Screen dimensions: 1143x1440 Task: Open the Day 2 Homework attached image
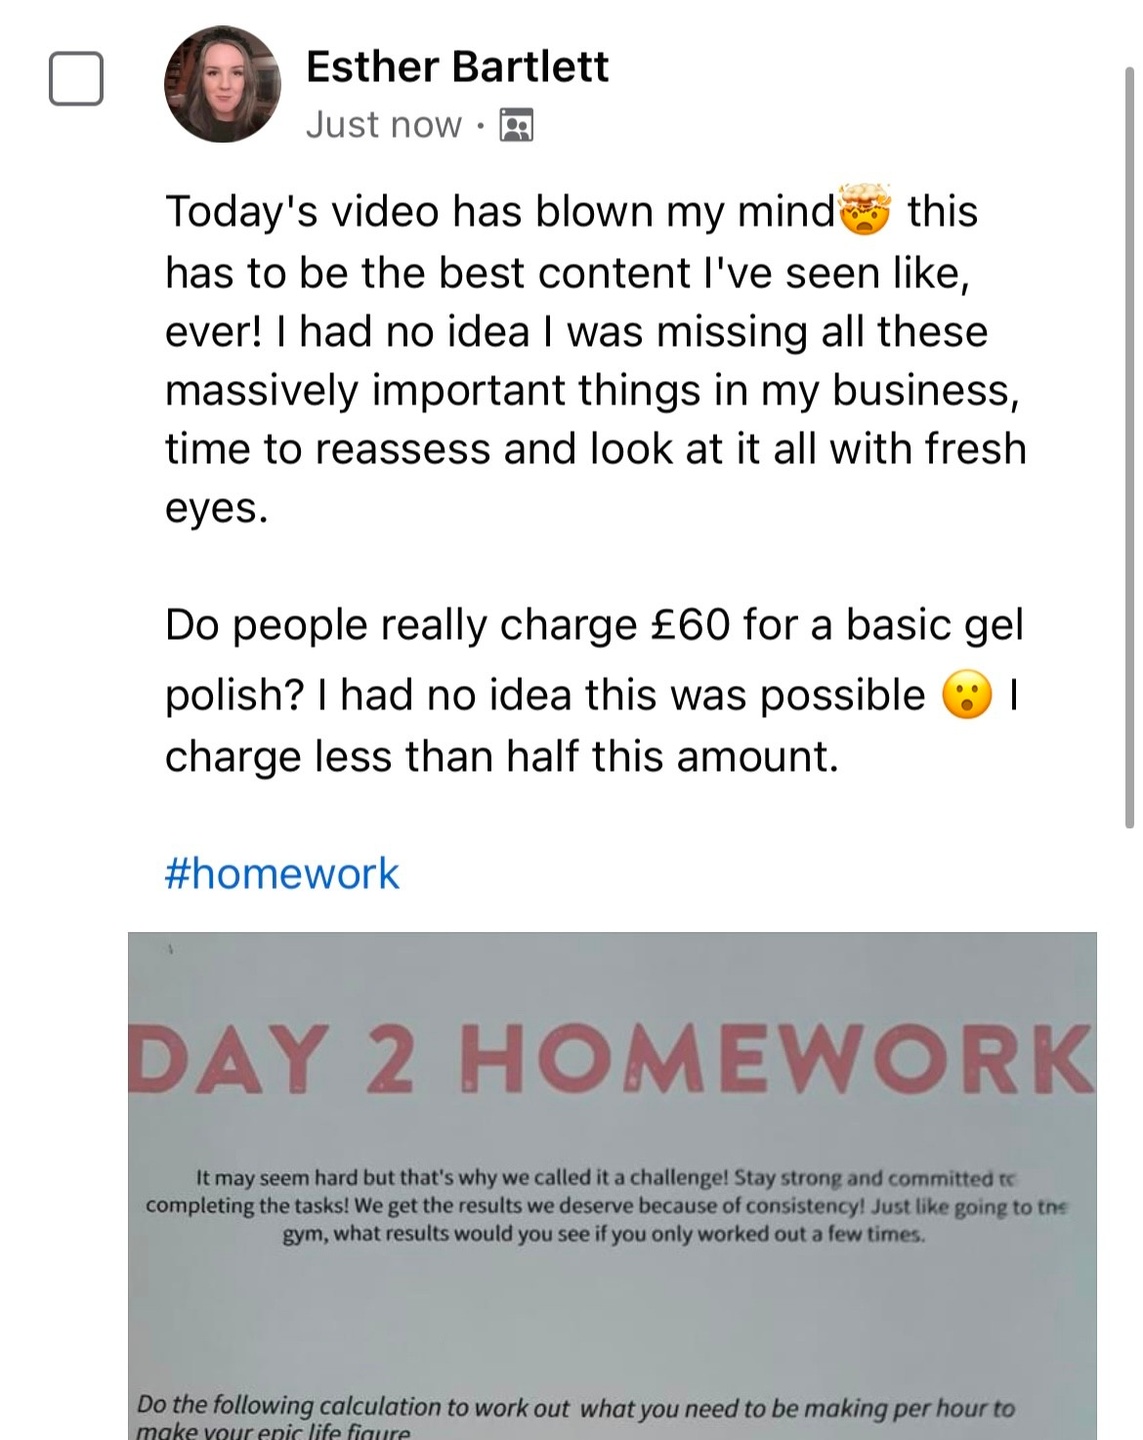pos(612,1186)
